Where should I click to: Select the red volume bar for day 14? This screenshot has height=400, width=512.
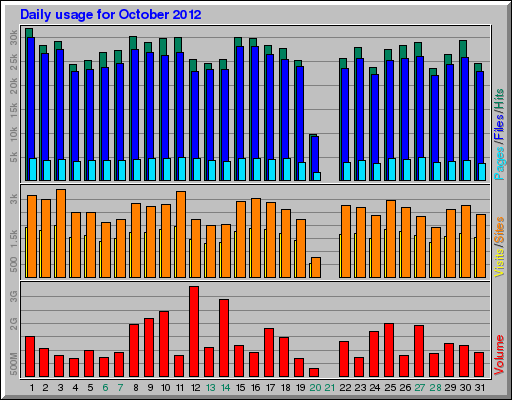point(224,338)
